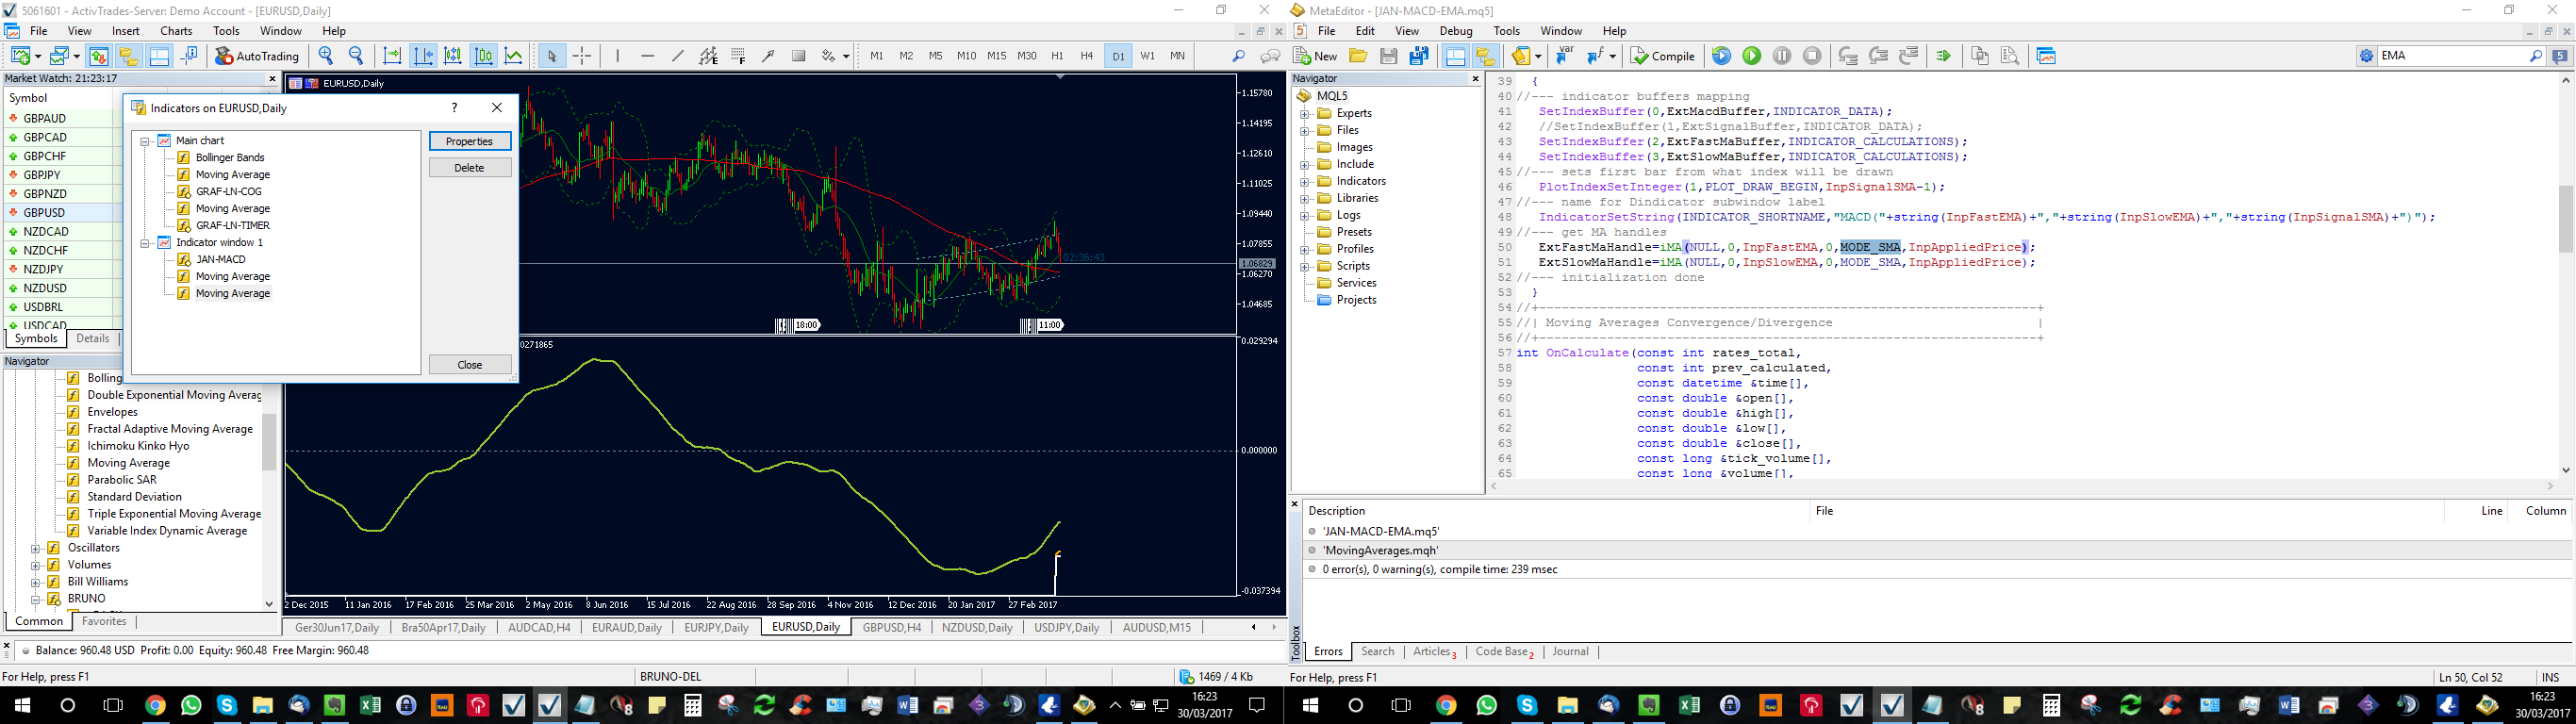Image resolution: width=2576 pixels, height=724 pixels.
Task: Collapse the Main chart indicators node
Action: pos(145,141)
